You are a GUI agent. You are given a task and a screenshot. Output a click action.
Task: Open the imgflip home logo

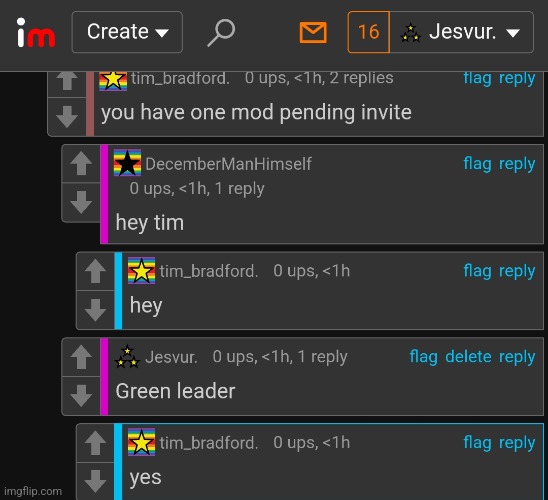coord(36,32)
